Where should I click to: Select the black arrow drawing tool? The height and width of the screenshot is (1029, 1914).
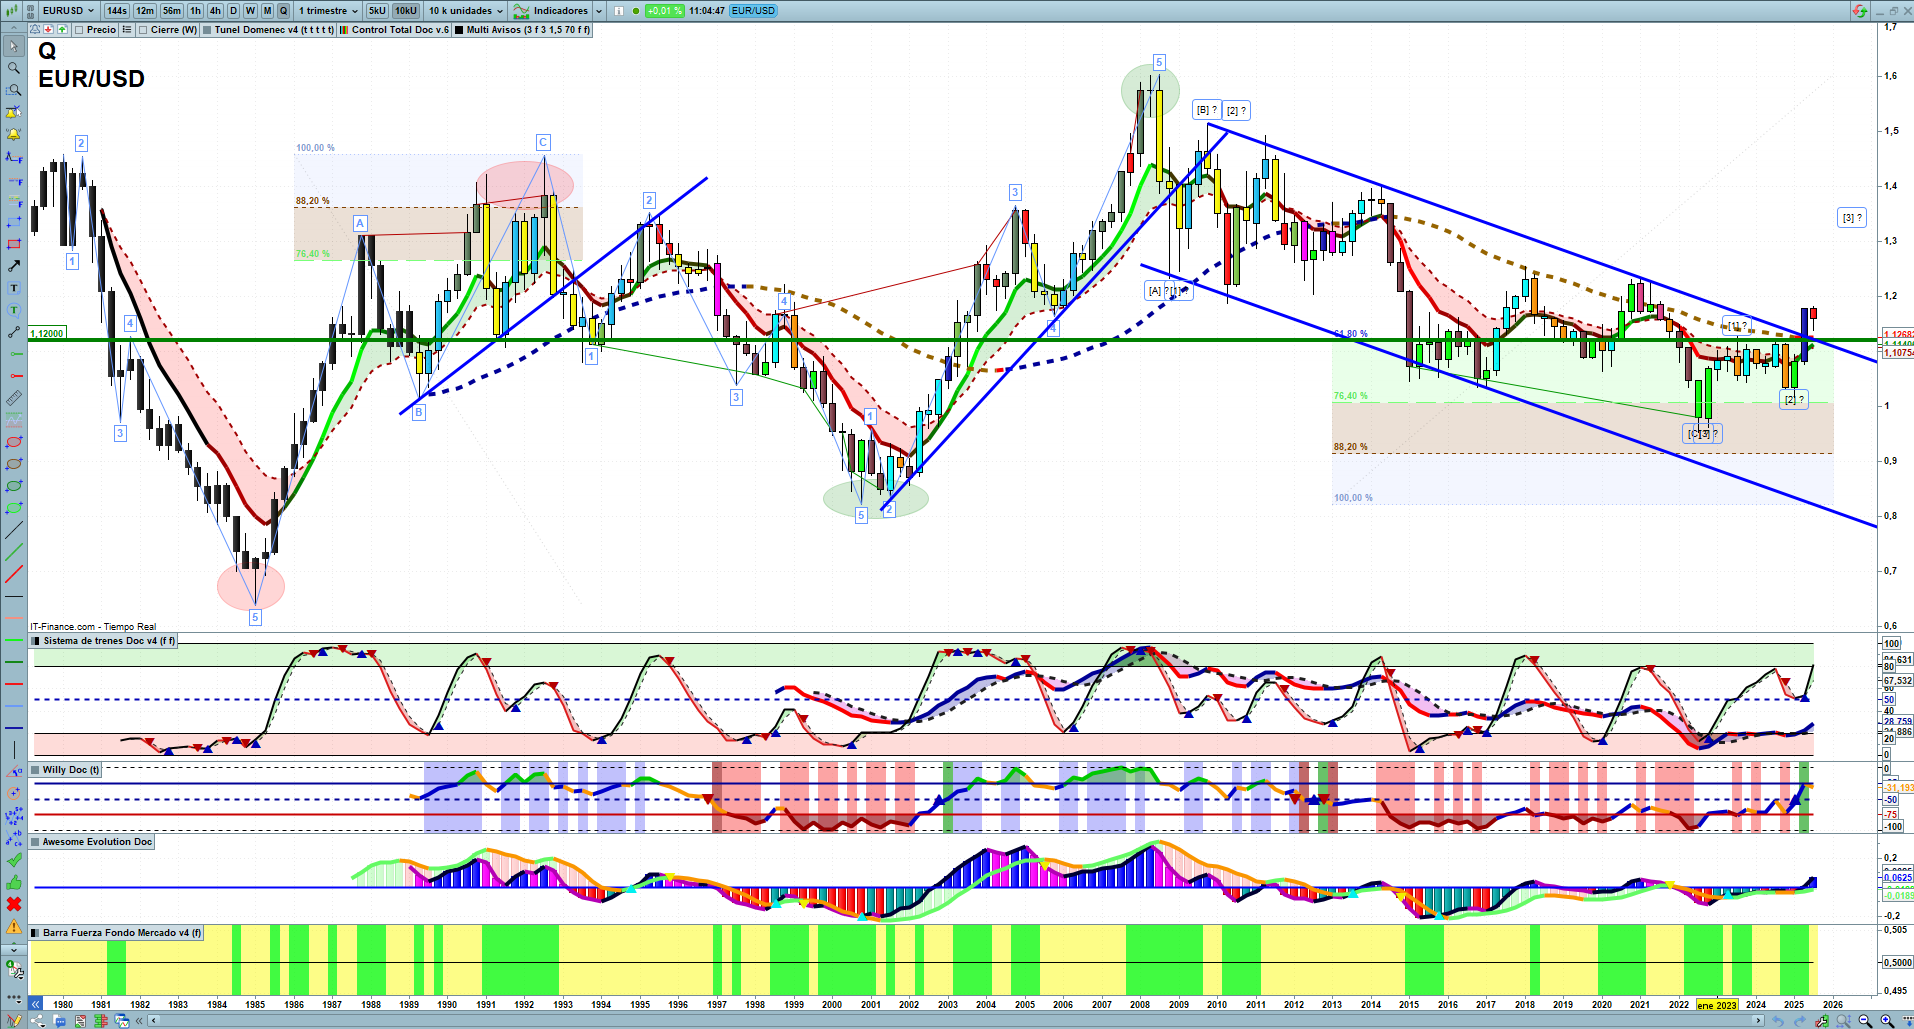[14, 266]
